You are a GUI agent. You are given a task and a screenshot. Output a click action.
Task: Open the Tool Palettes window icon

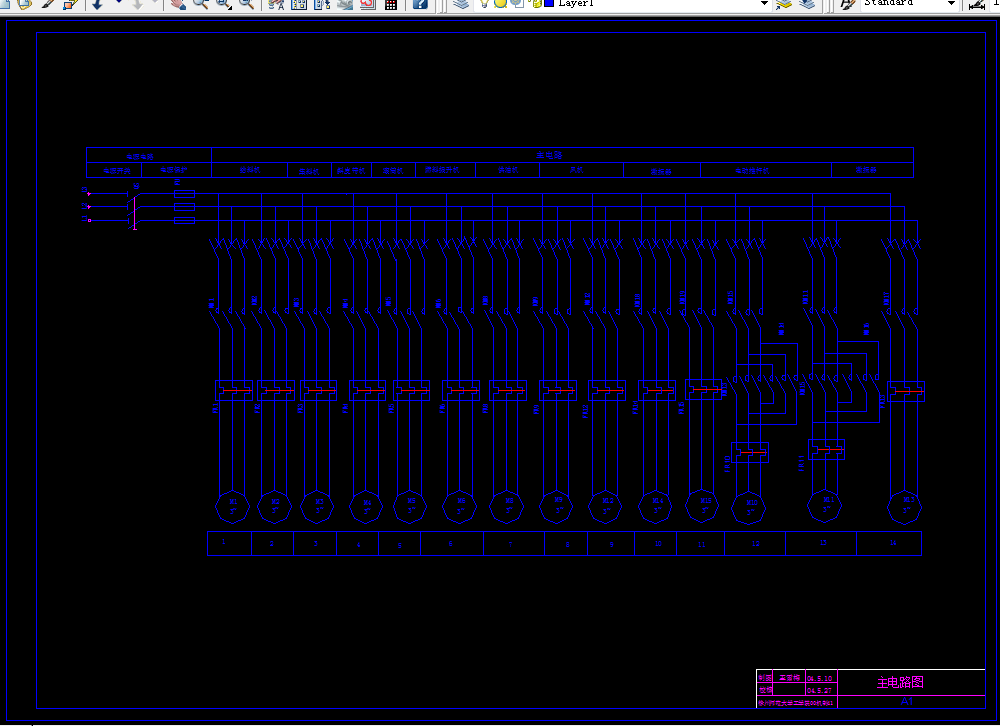(322, 4)
